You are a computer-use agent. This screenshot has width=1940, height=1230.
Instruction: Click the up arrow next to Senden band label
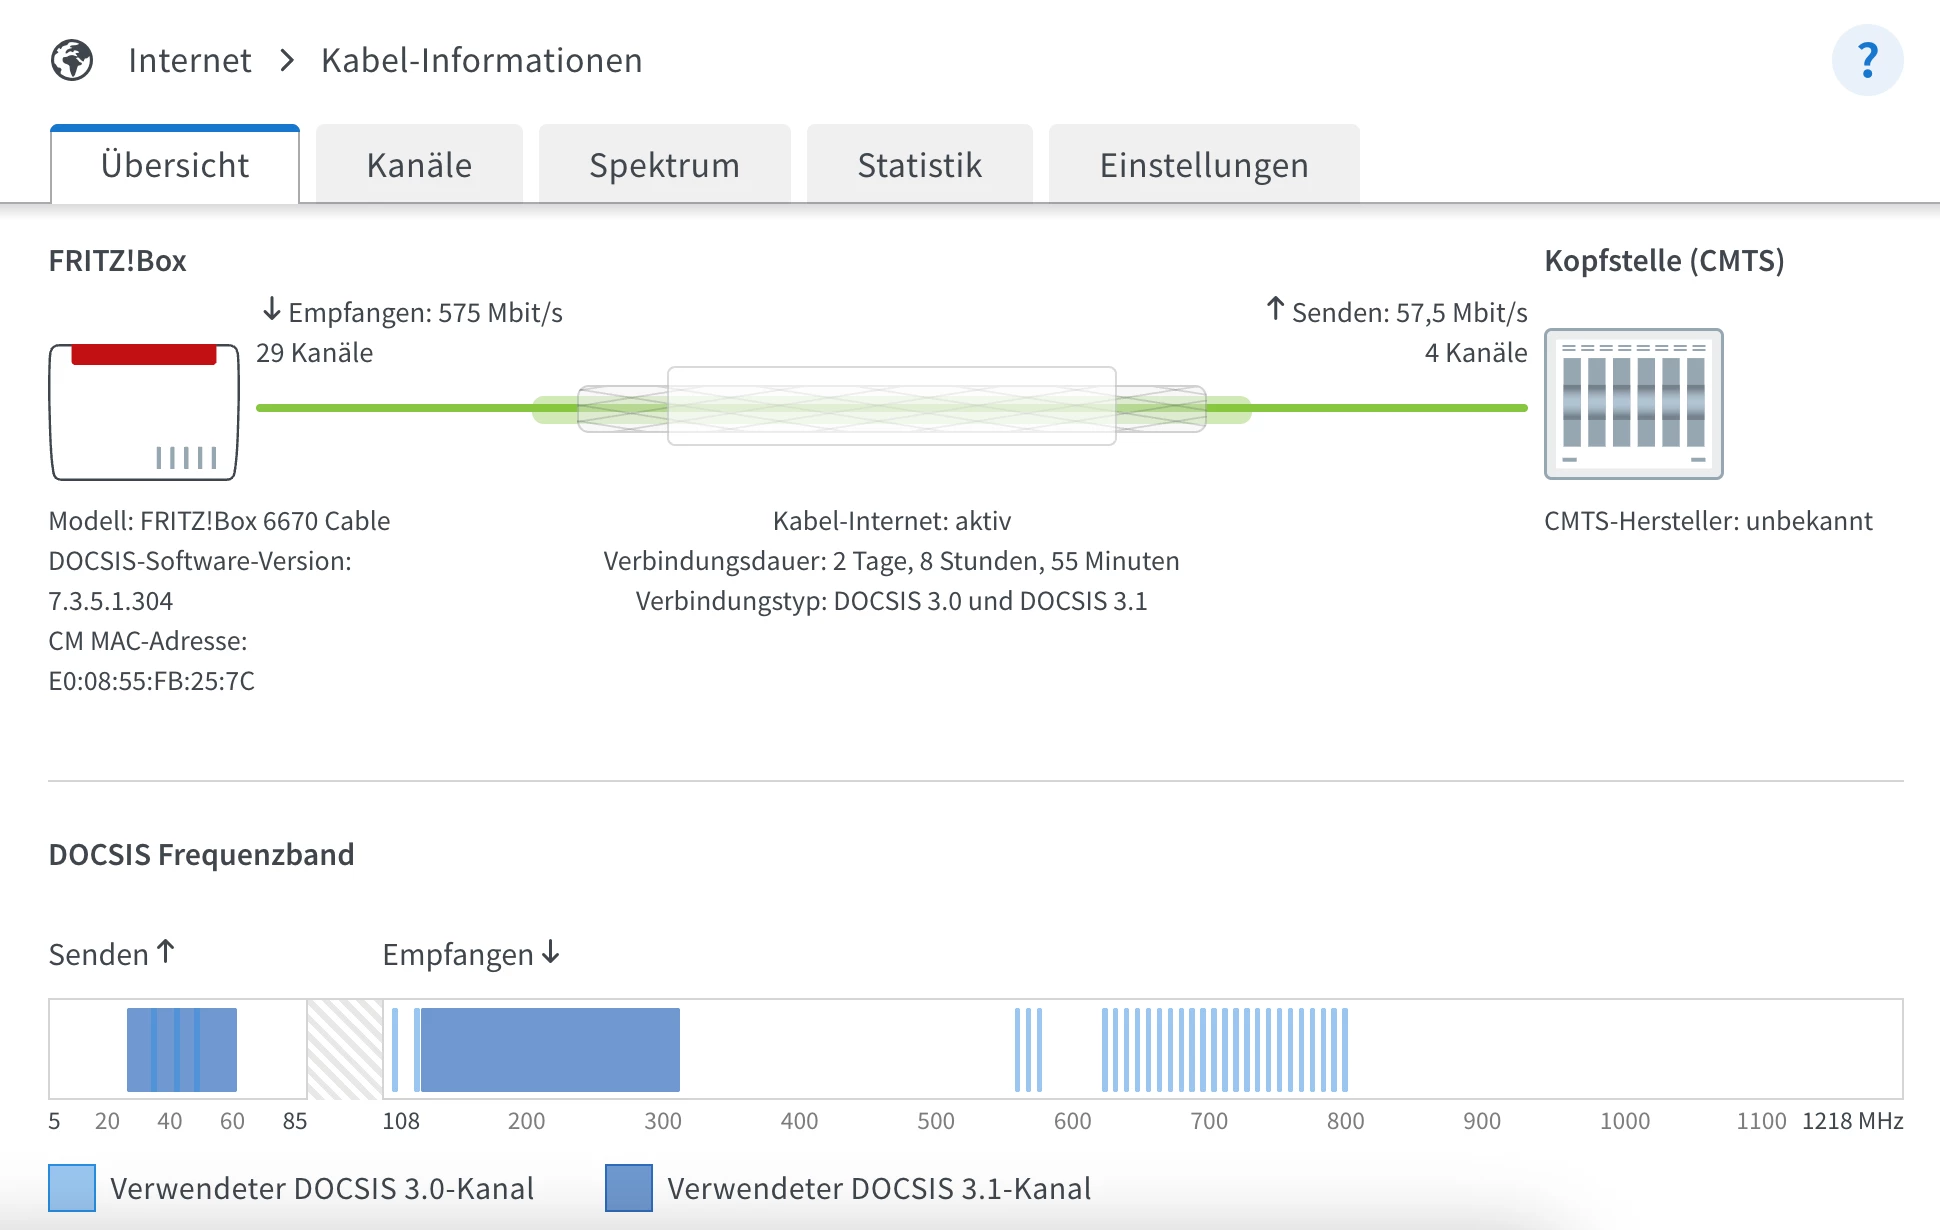[166, 951]
